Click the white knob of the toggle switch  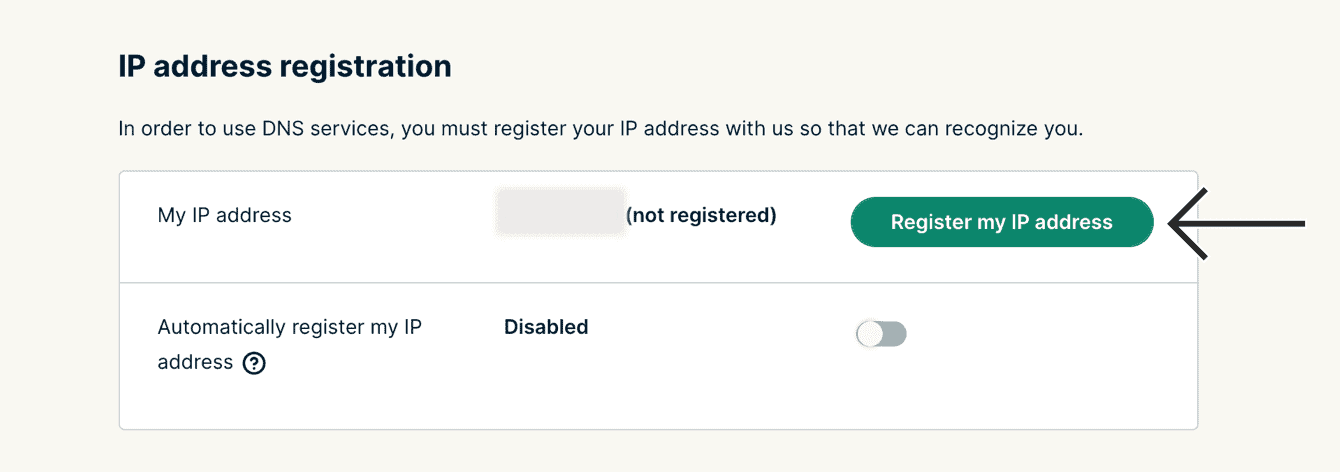[870, 334]
